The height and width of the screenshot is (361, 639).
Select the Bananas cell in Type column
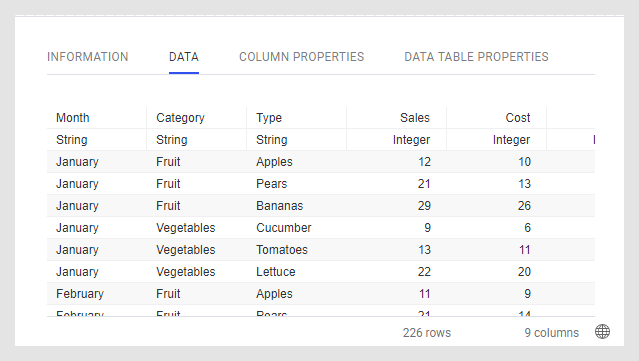pyautogui.click(x=280, y=206)
